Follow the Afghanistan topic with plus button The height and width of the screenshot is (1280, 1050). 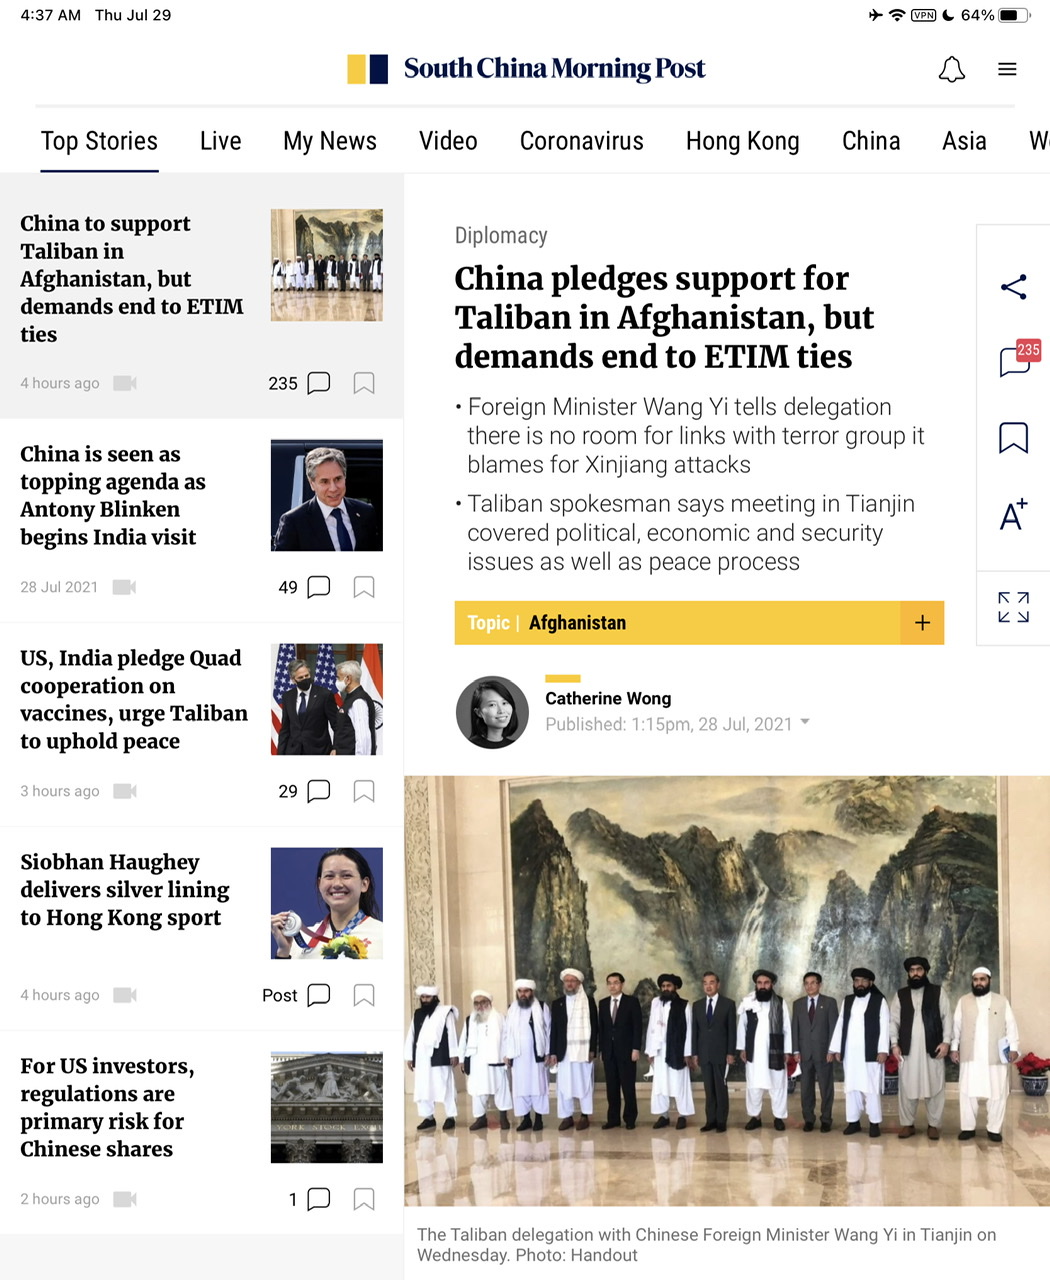click(922, 623)
